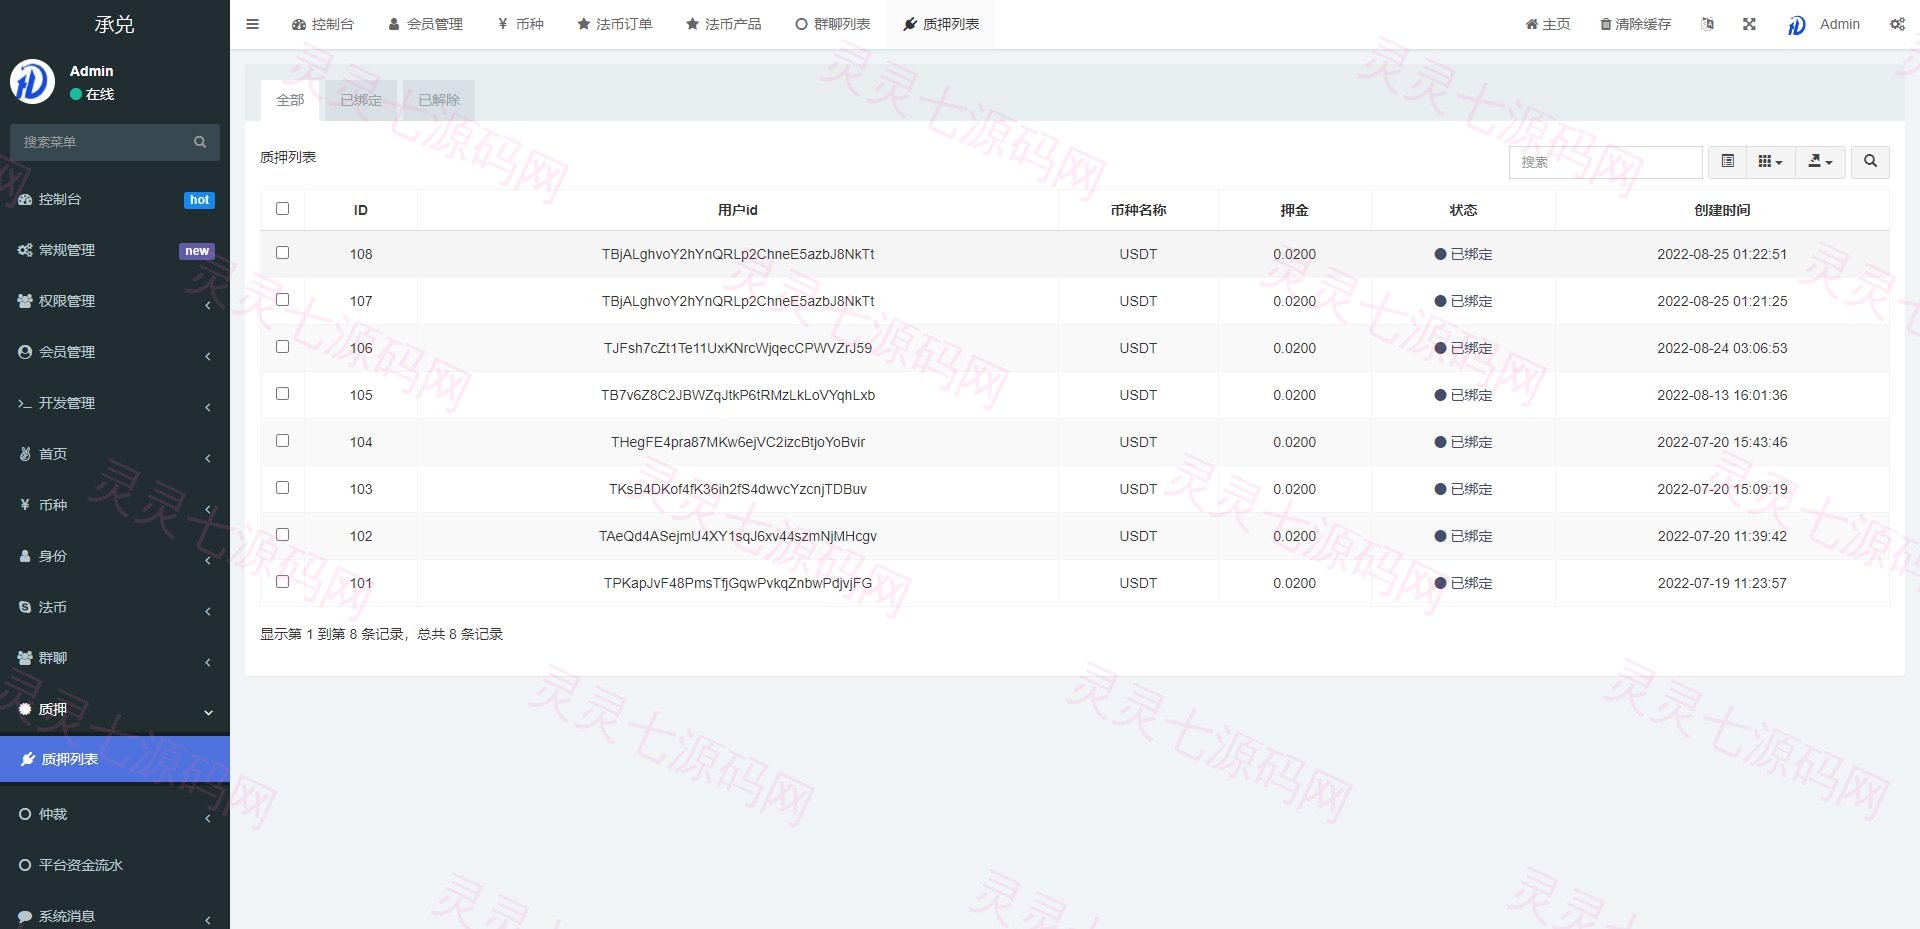Click the group icon beside 权限管理
Viewport: 1920px width, 929px height.
click(25, 301)
